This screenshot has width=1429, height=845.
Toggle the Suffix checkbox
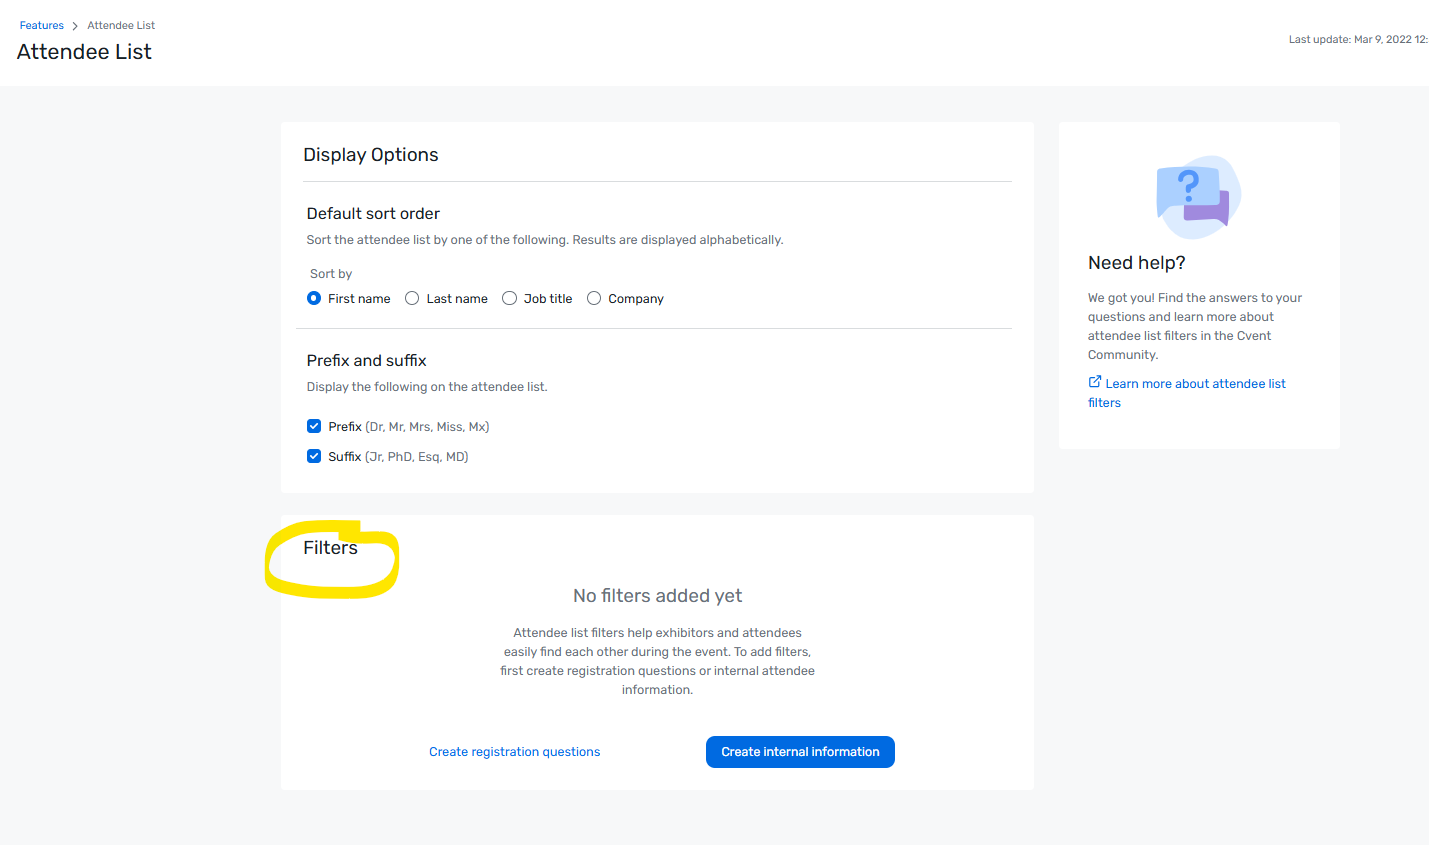click(314, 456)
